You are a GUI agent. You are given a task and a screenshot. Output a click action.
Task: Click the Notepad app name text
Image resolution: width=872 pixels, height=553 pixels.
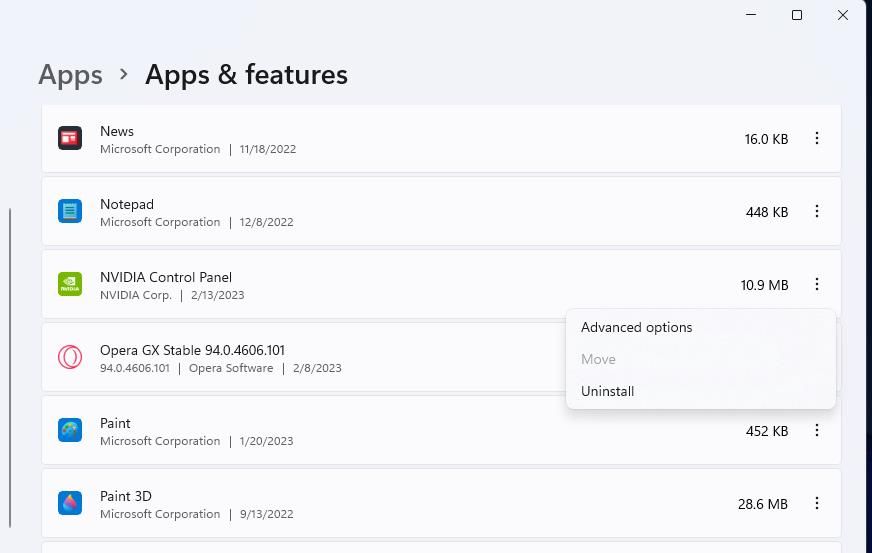coord(127,204)
